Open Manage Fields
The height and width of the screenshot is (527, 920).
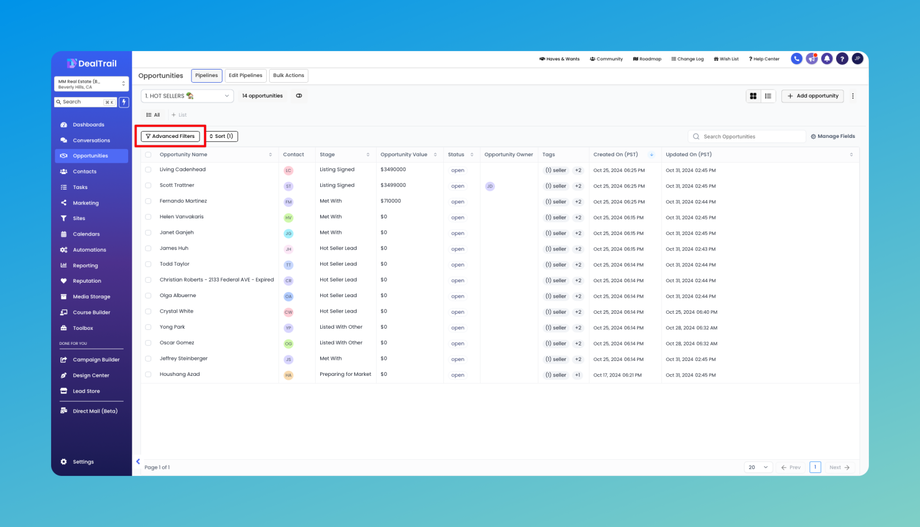tap(833, 136)
